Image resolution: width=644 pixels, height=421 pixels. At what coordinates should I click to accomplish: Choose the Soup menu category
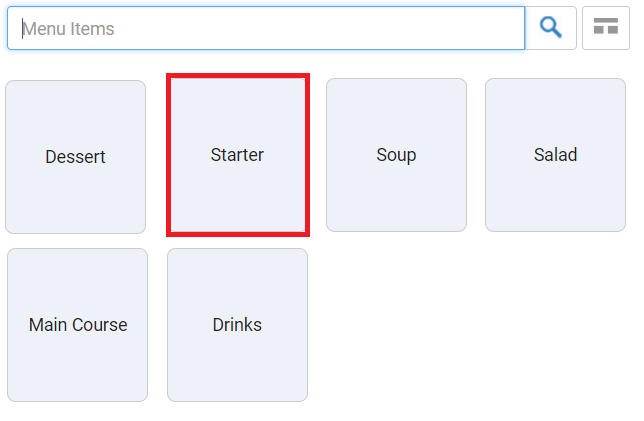click(396, 155)
